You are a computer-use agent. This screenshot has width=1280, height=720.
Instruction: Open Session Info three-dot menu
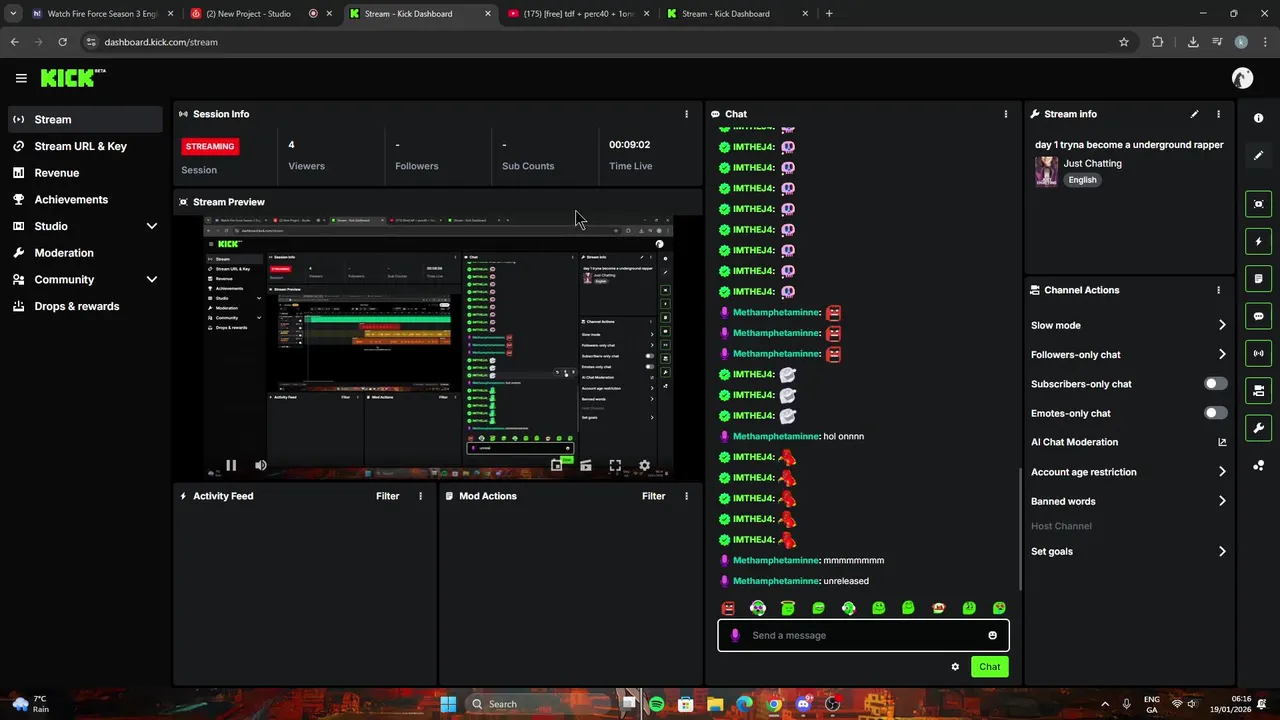(x=686, y=114)
